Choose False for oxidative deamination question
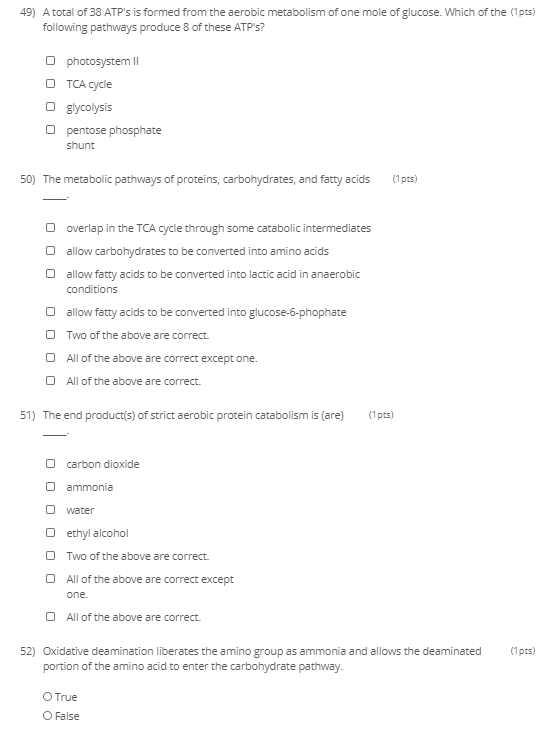 point(47,716)
